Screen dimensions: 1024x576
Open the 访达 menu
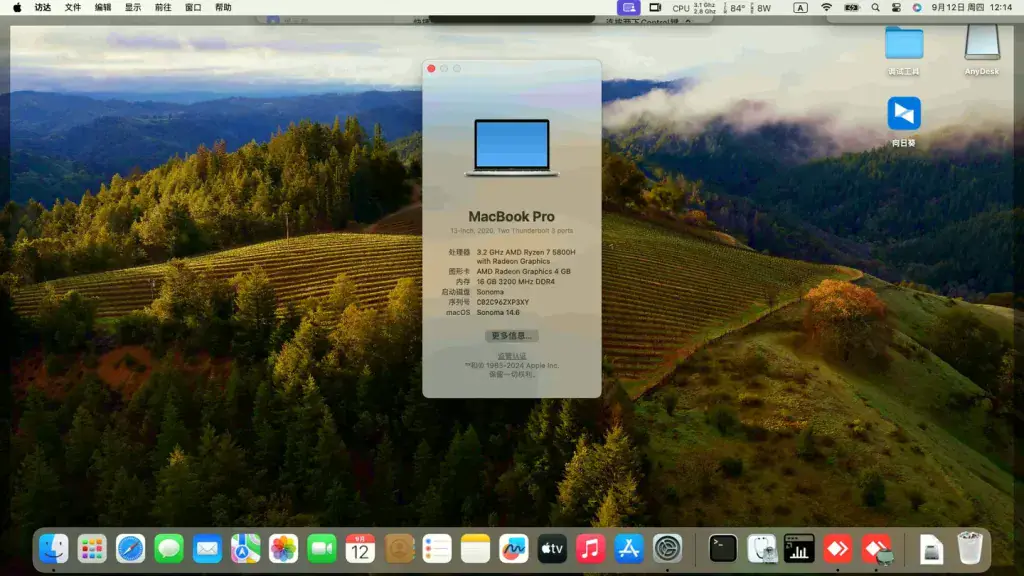[x=43, y=8]
